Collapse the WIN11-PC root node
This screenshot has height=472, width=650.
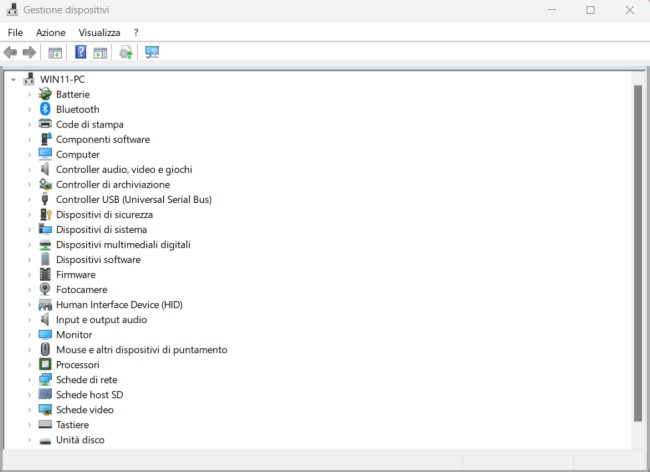pyautogui.click(x=13, y=79)
